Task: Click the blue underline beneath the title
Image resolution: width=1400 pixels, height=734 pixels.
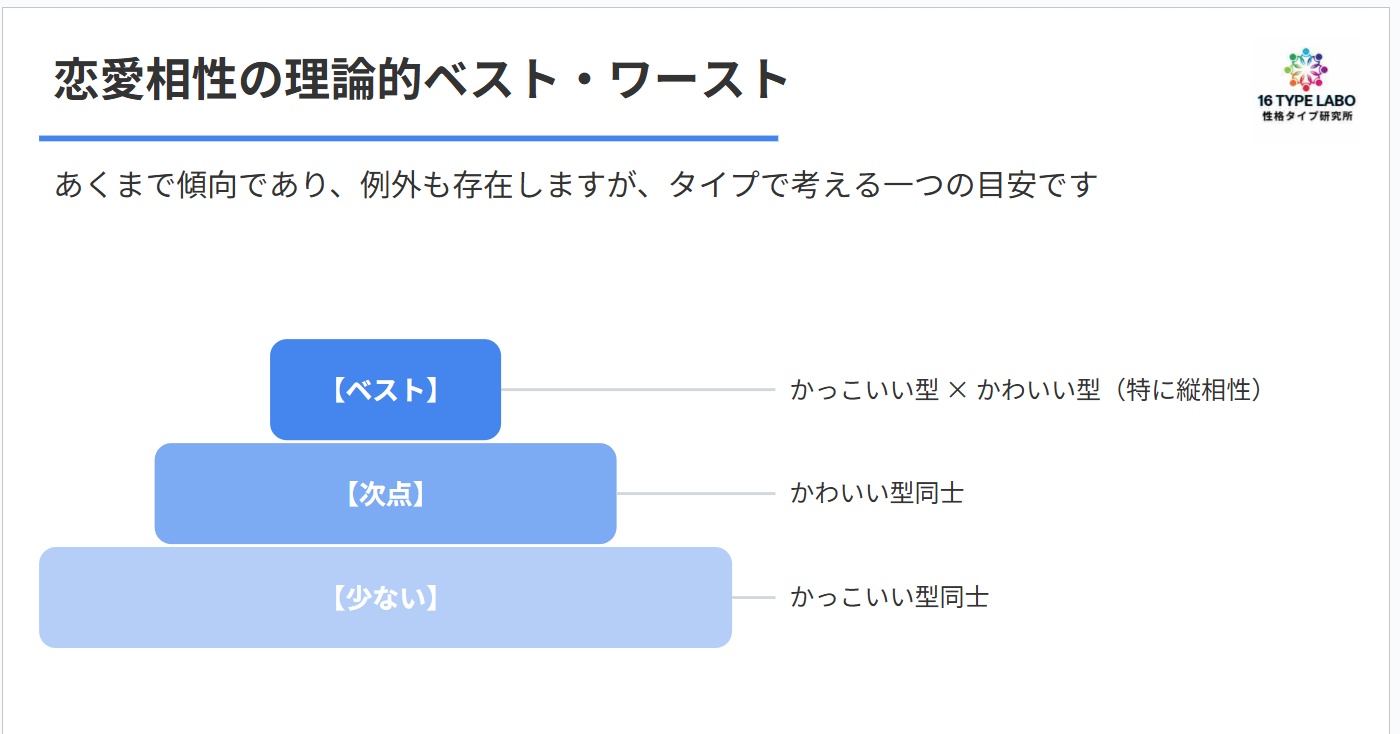Action: point(408,138)
